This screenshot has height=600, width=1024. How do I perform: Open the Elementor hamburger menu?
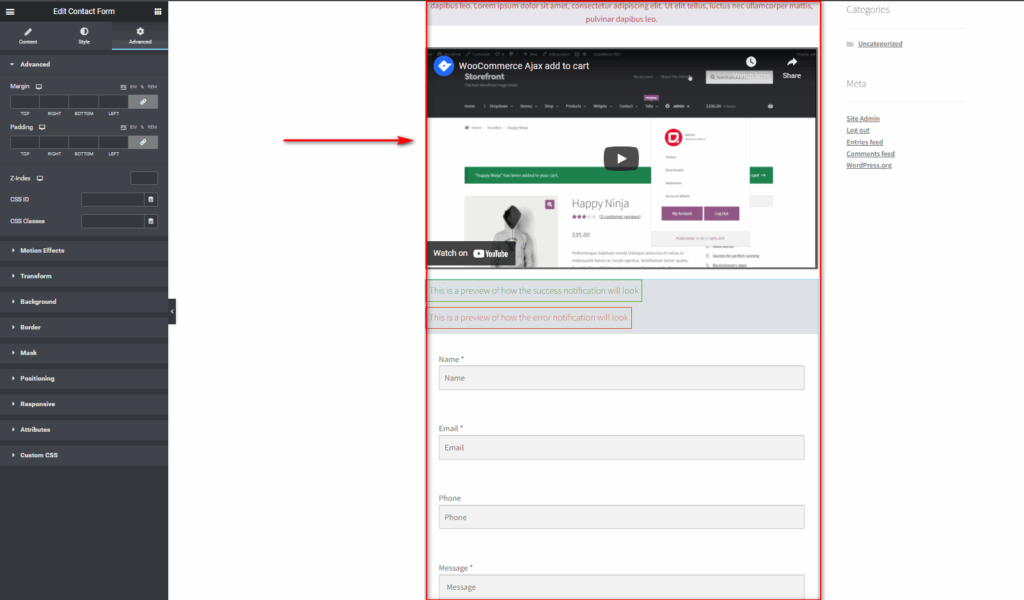[x=10, y=11]
